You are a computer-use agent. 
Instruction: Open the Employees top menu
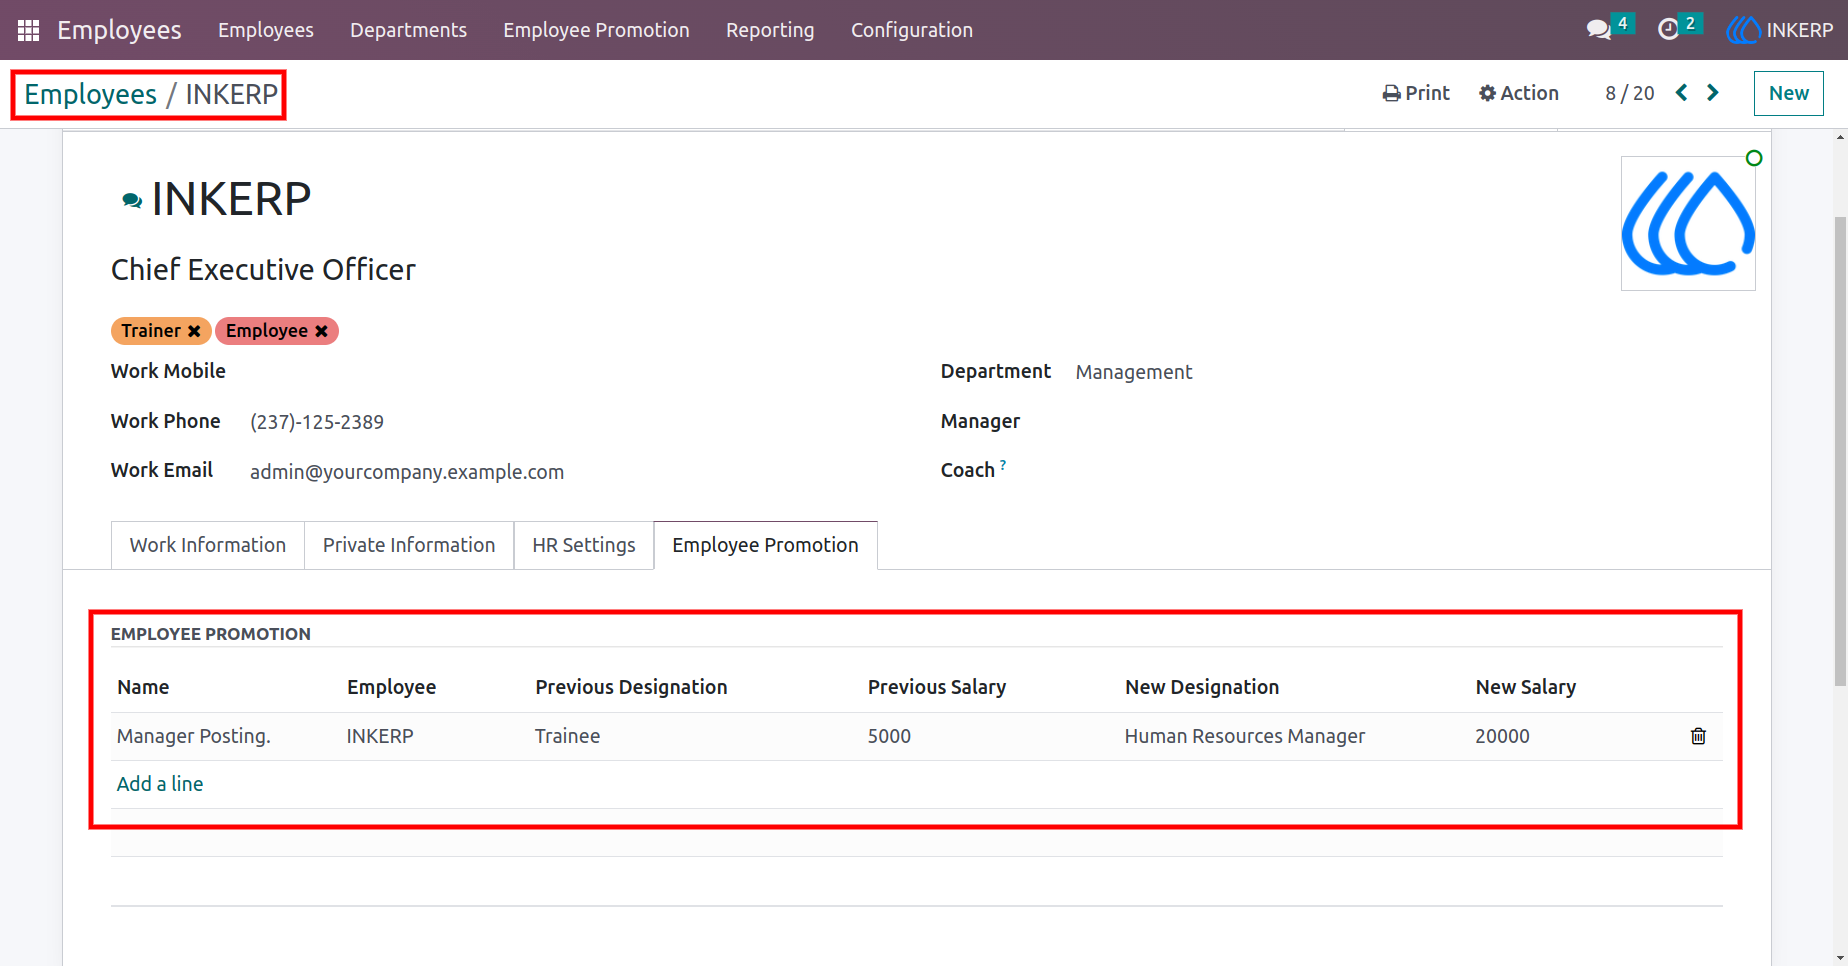266,30
